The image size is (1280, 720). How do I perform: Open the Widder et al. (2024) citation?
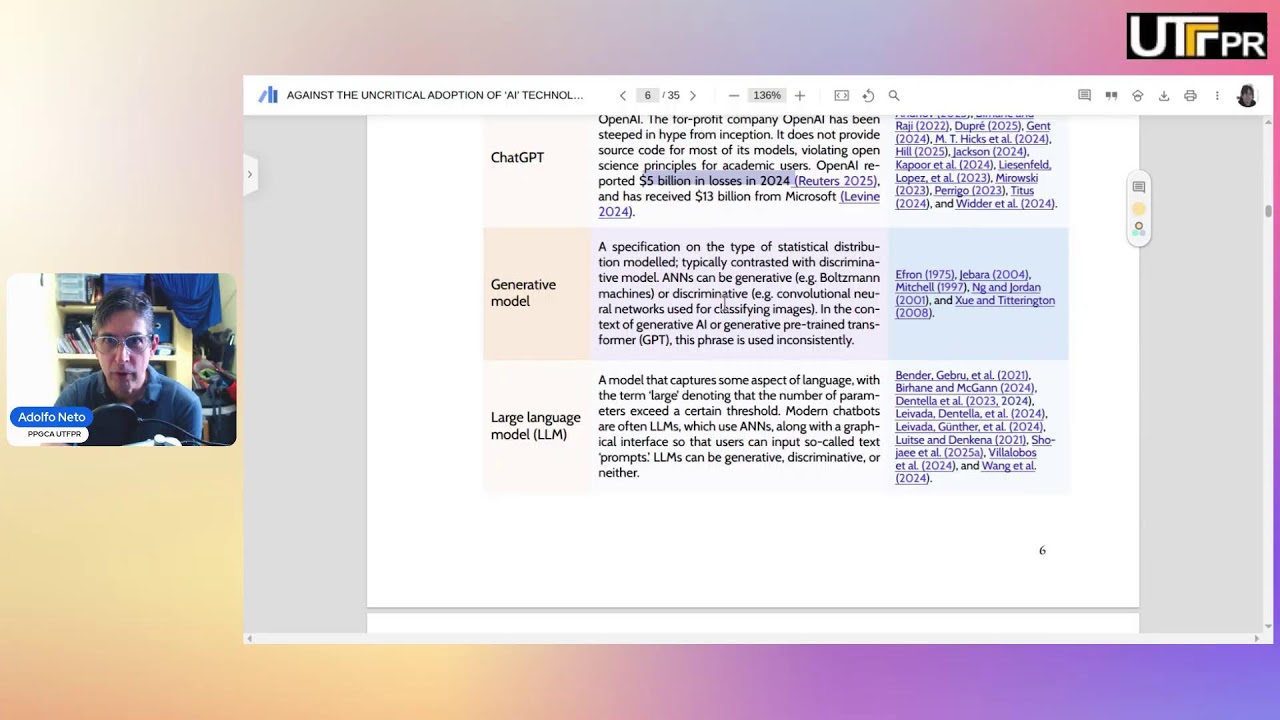point(1005,204)
